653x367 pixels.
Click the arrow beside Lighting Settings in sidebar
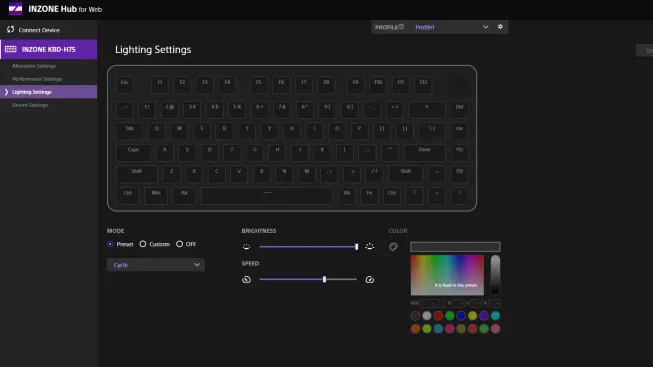pos(6,92)
